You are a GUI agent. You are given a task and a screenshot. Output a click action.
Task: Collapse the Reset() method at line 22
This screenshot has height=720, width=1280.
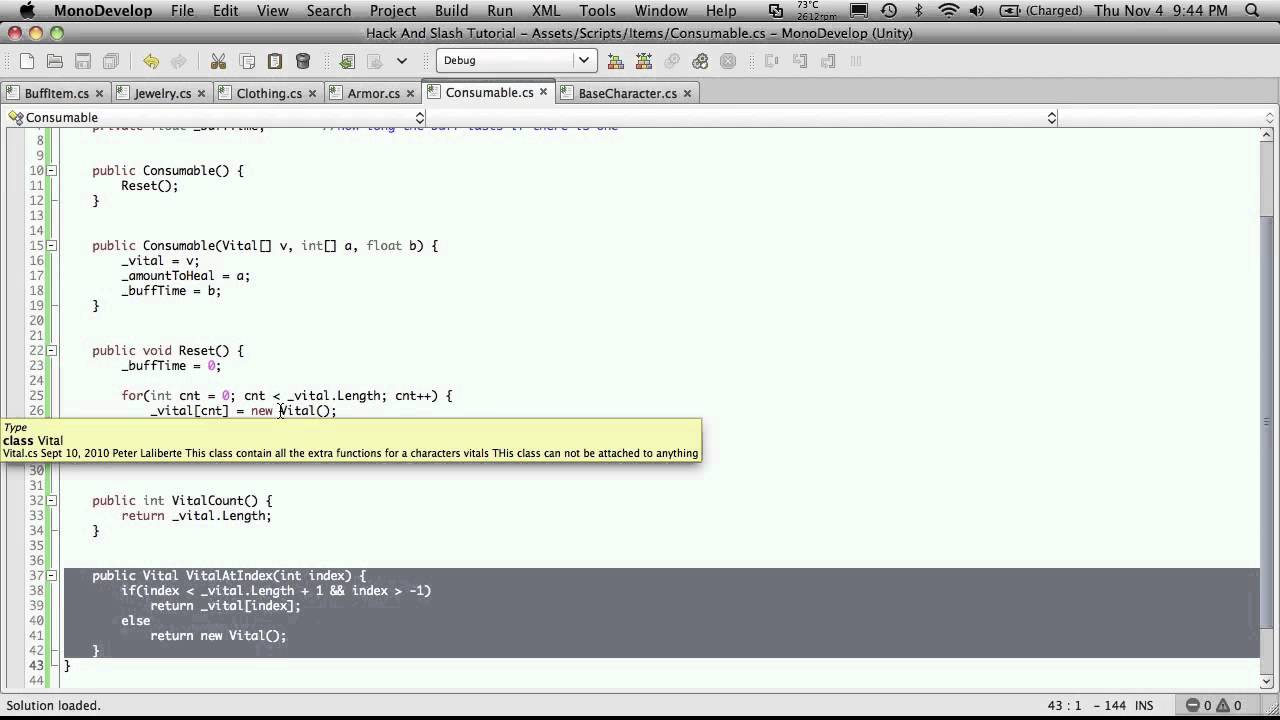(51, 350)
